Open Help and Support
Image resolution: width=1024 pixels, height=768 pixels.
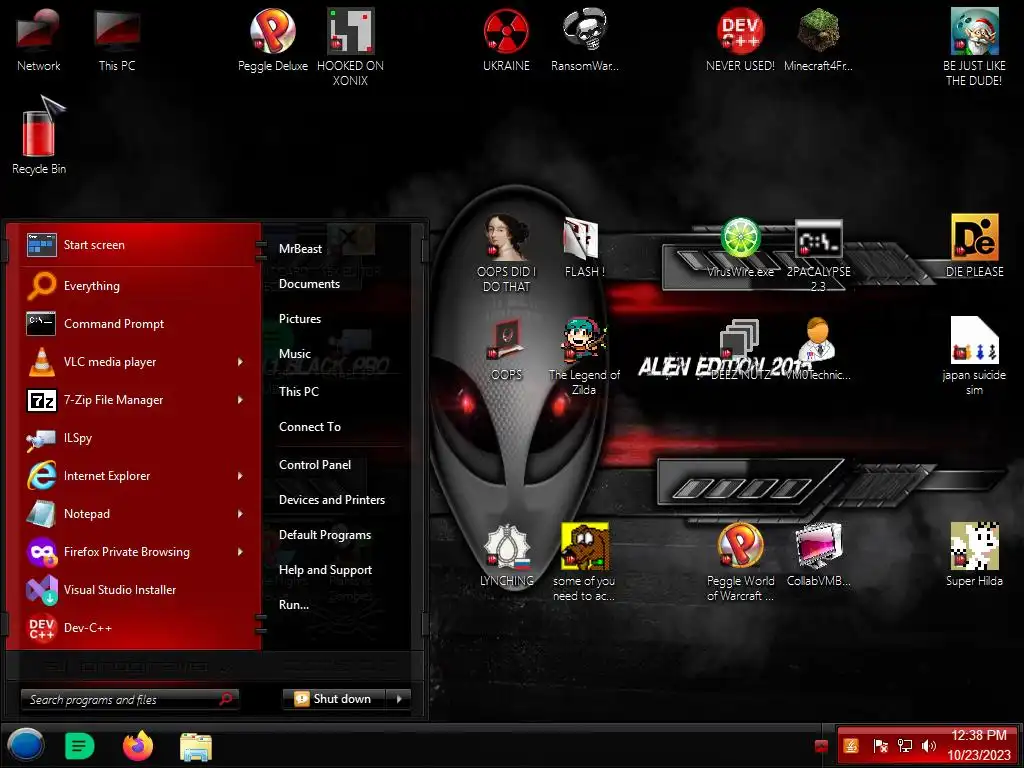325,570
